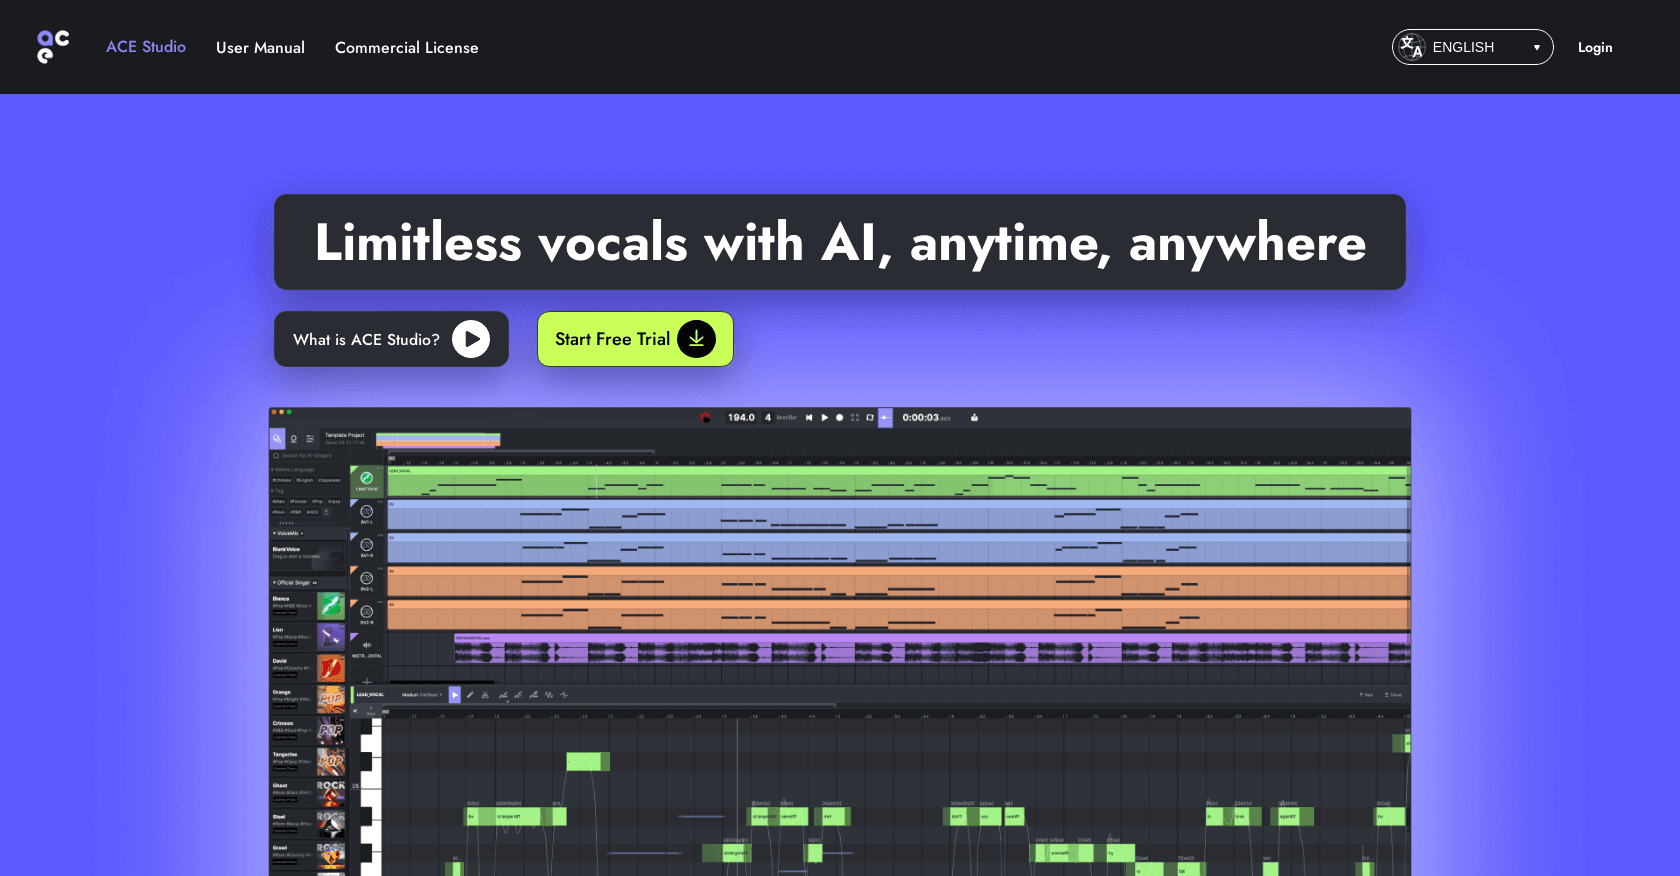Select the Lien singer thumbnail
Image resolution: width=1680 pixels, height=876 pixels.
[x=331, y=636]
